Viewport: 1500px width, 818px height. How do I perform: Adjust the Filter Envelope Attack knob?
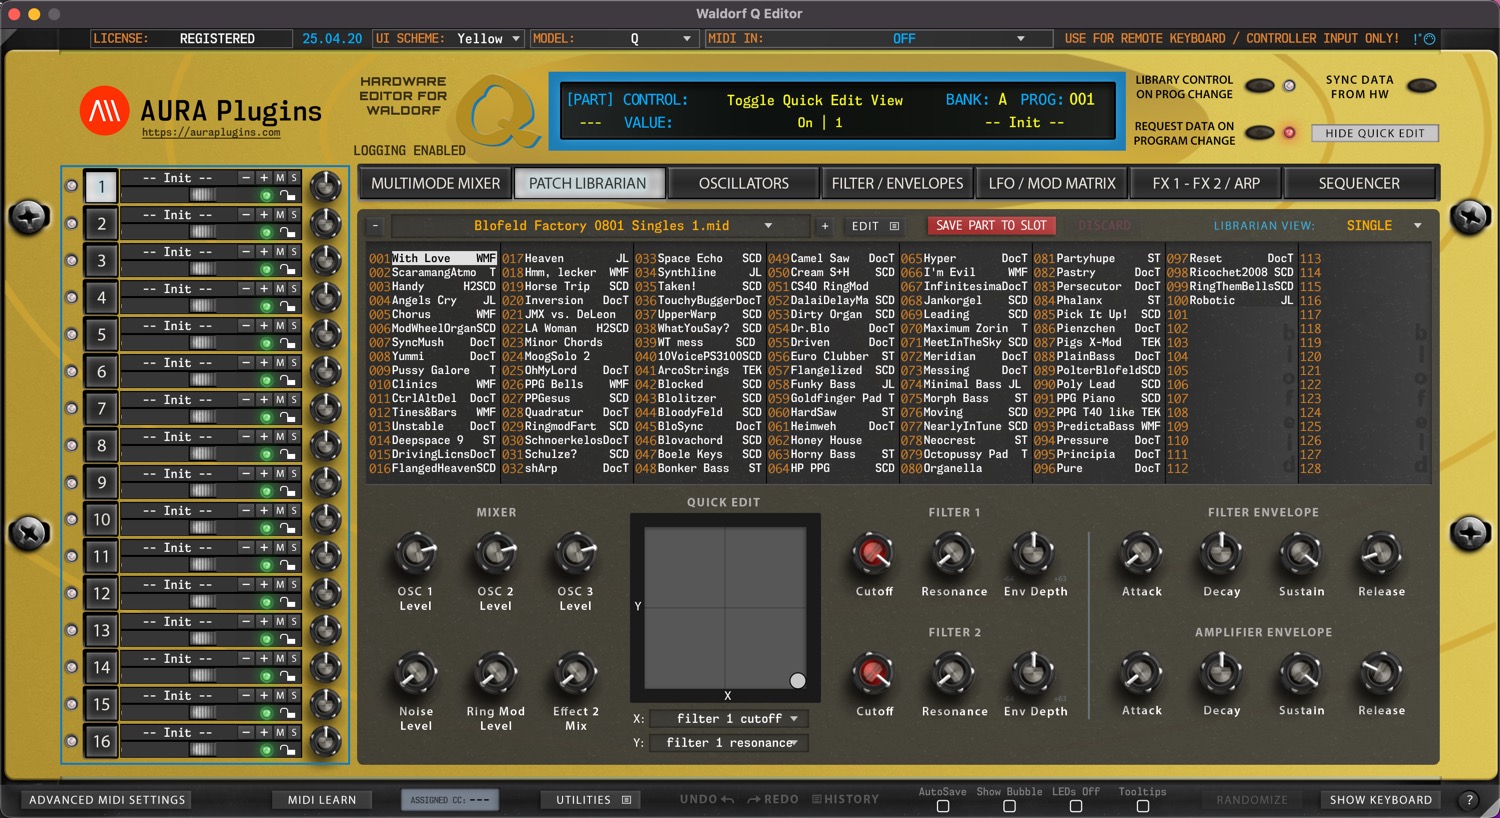1140,553
